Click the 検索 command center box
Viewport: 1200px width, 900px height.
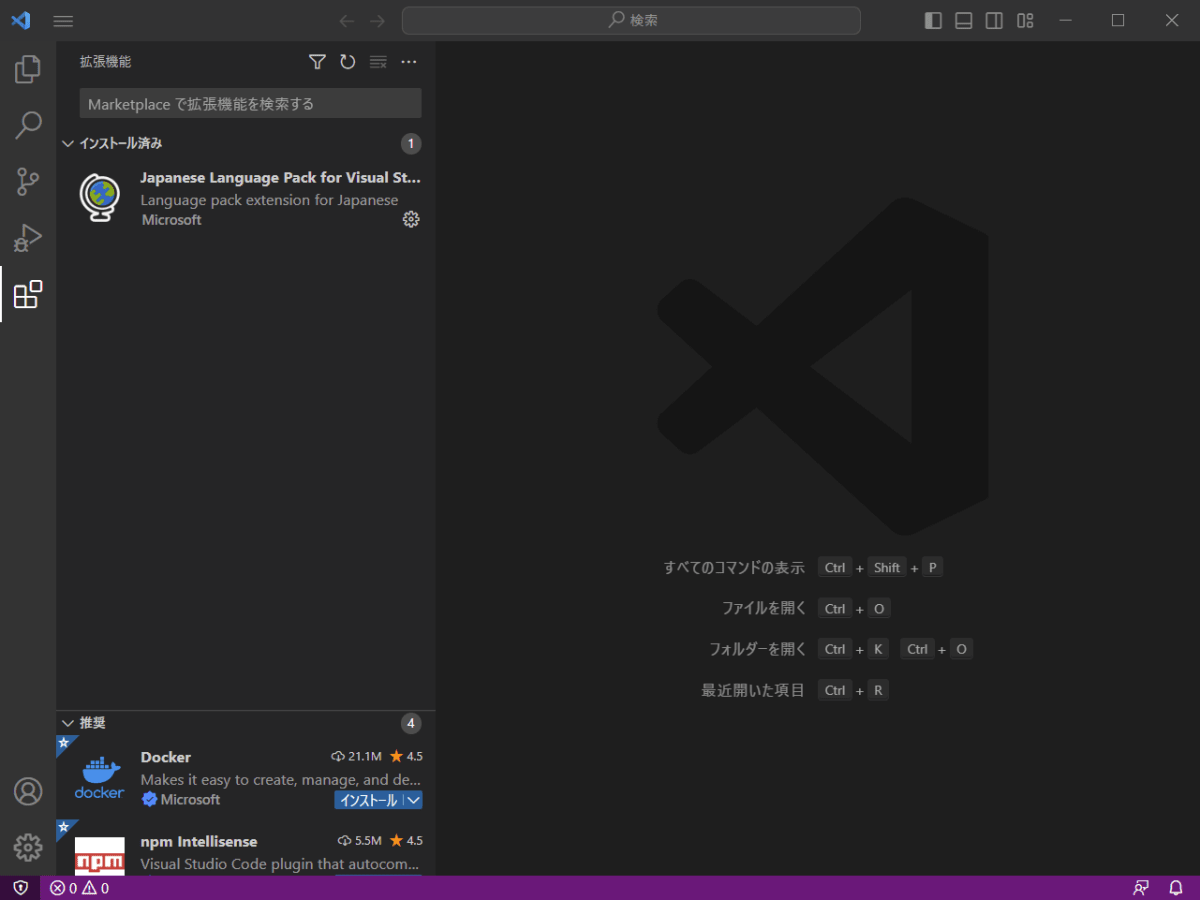click(x=631, y=20)
